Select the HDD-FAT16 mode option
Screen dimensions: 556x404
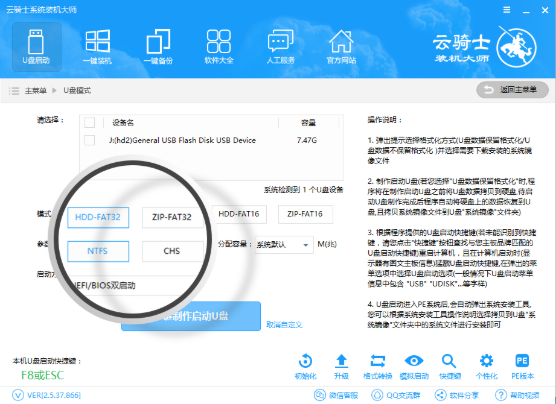[239, 214]
